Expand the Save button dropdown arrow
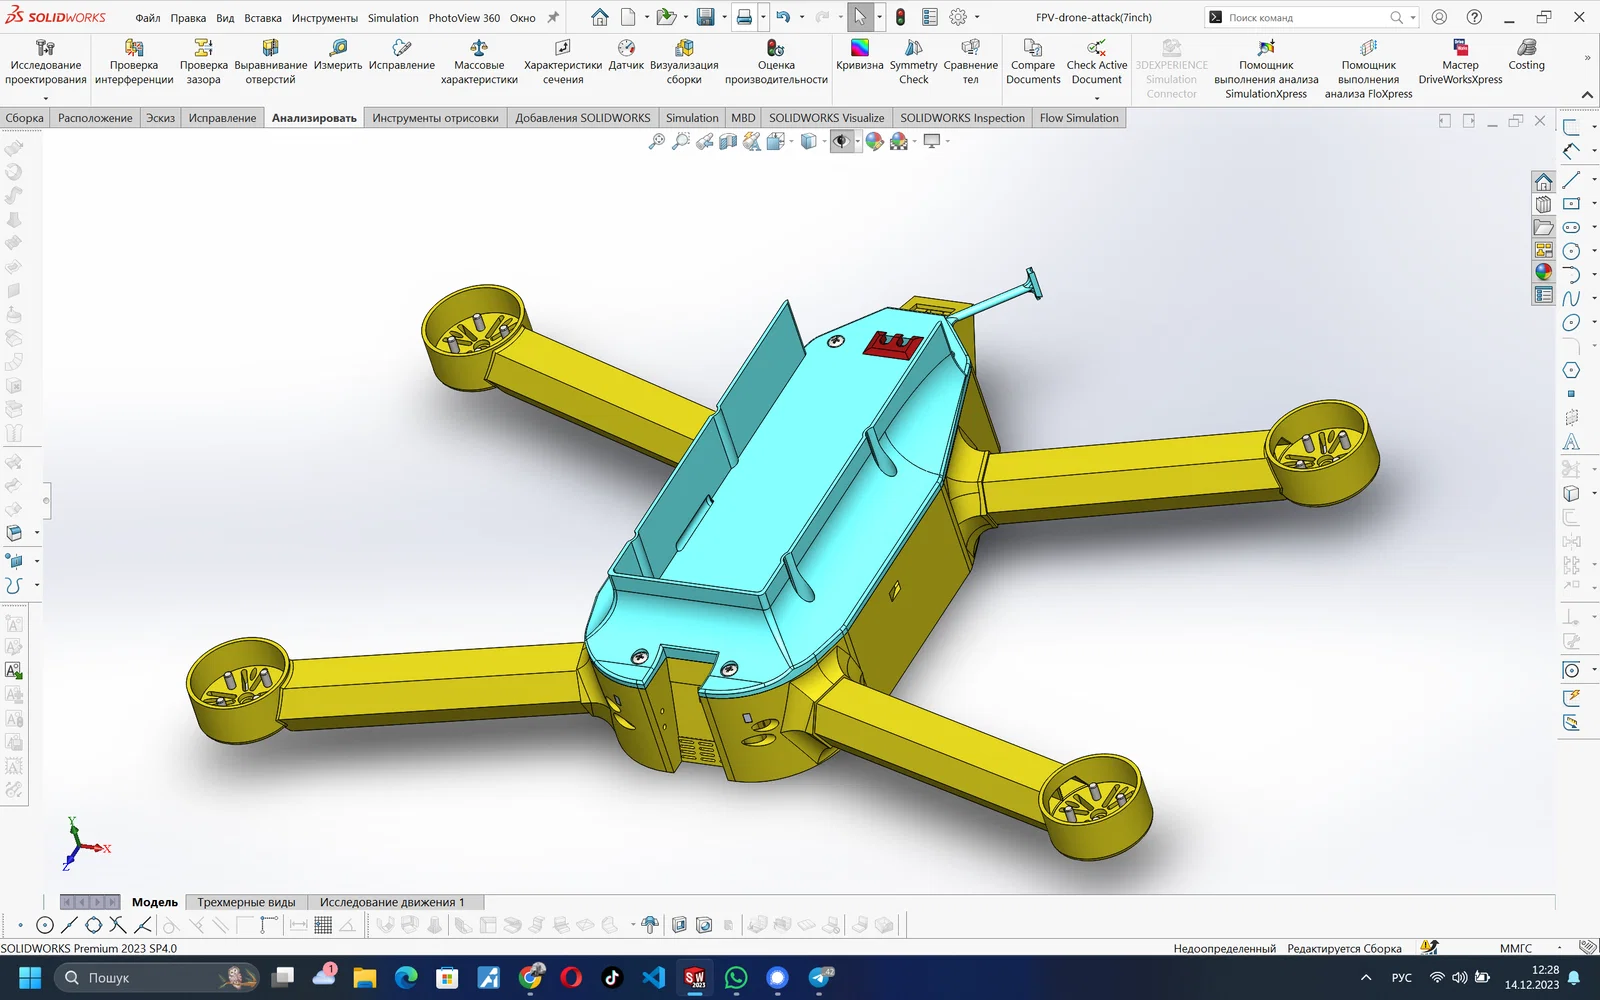The height and width of the screenshot is (1000, 1600). 724,17
